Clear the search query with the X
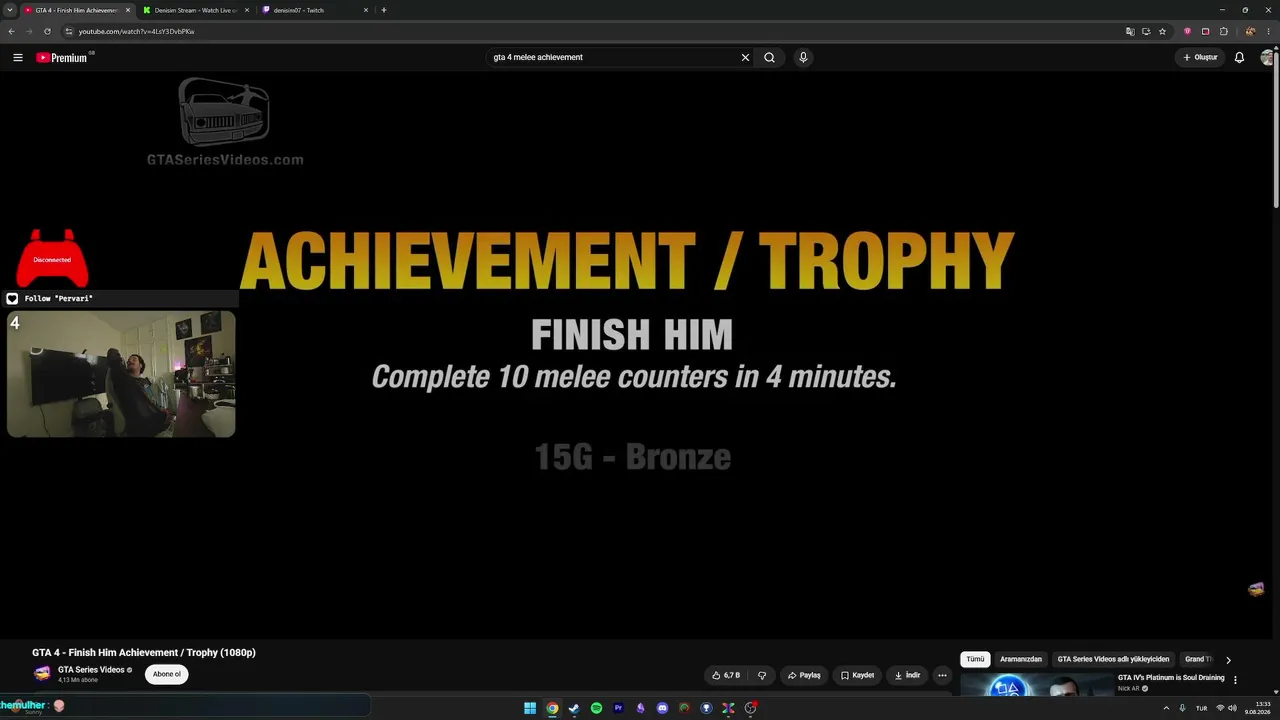Image resolution: width=1280 pixels, height=720 pixels. (745, 58)
